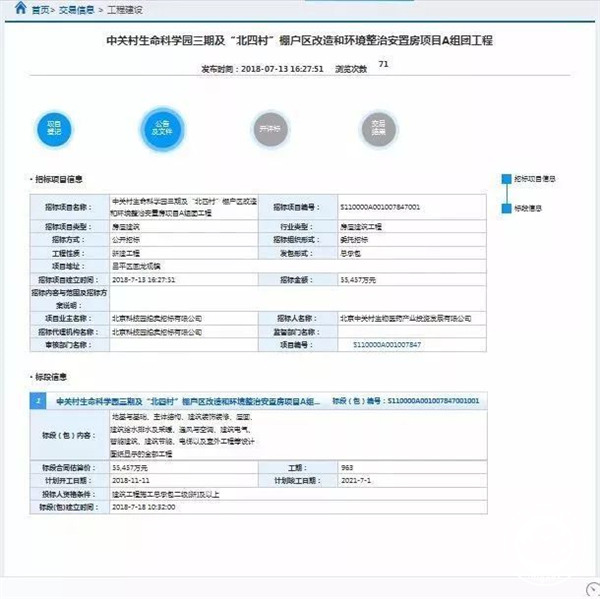This screenshot has width=600, height=599.
Task: Click the 新建工程 project nature cell
Action: click(x=184, y=253)
